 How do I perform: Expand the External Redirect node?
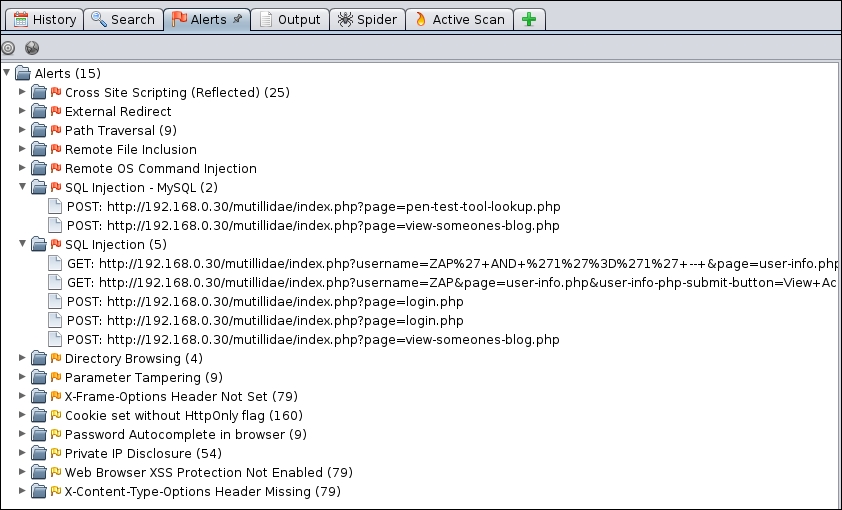coord(22,111)
